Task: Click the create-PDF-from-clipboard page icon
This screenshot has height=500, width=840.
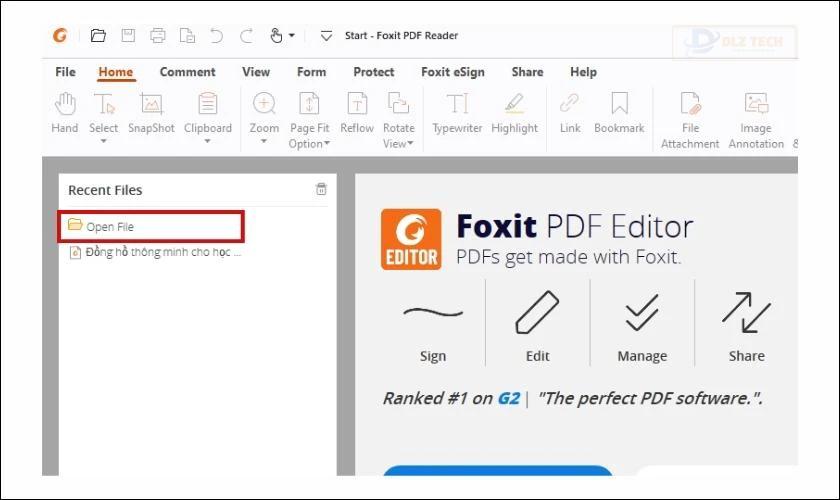Action: click(187, 35)
